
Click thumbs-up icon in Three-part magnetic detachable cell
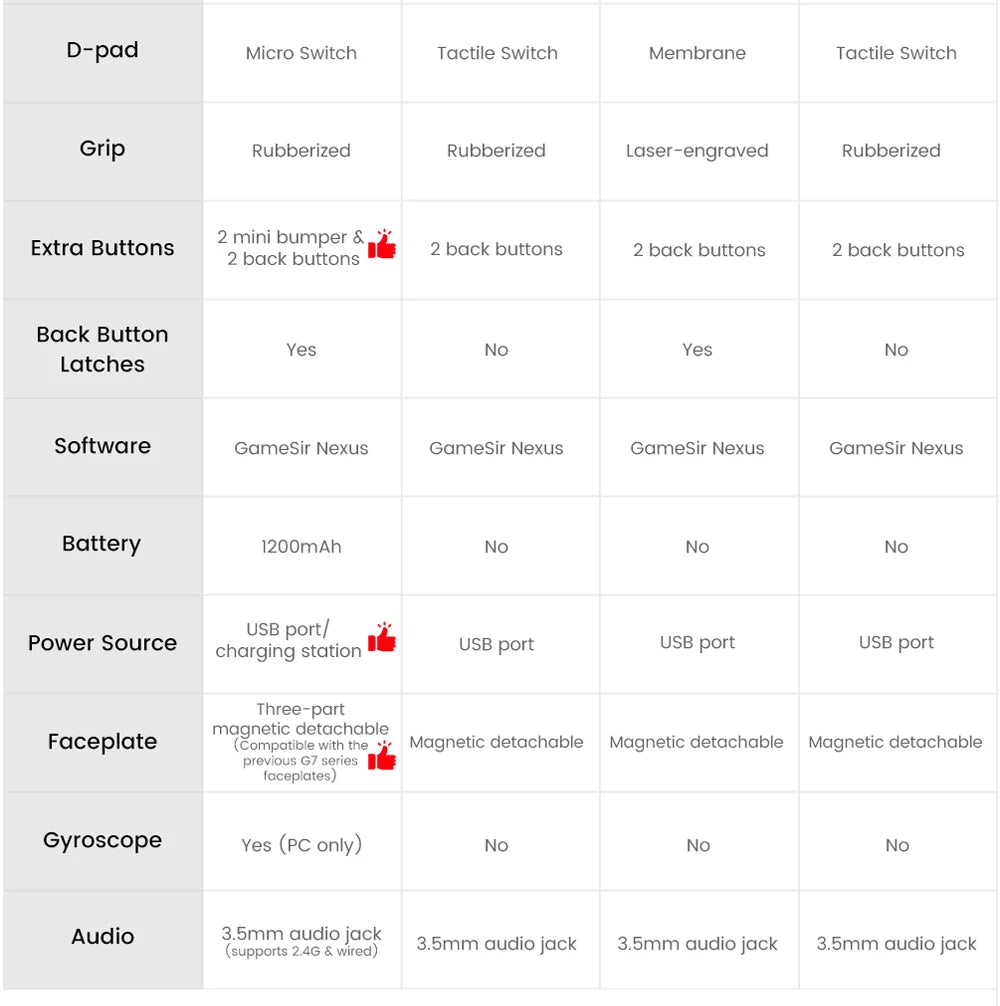382,756
